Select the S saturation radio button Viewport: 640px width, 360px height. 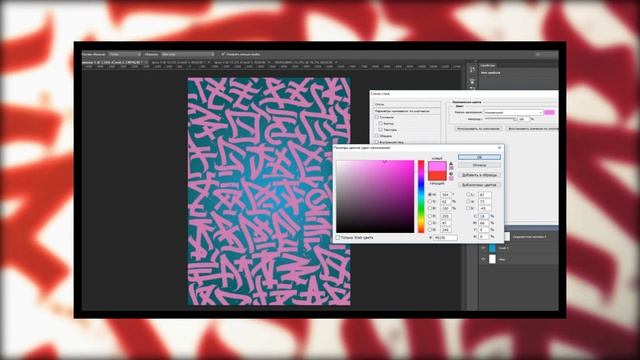pyautogui.click(x=430, y=201)
